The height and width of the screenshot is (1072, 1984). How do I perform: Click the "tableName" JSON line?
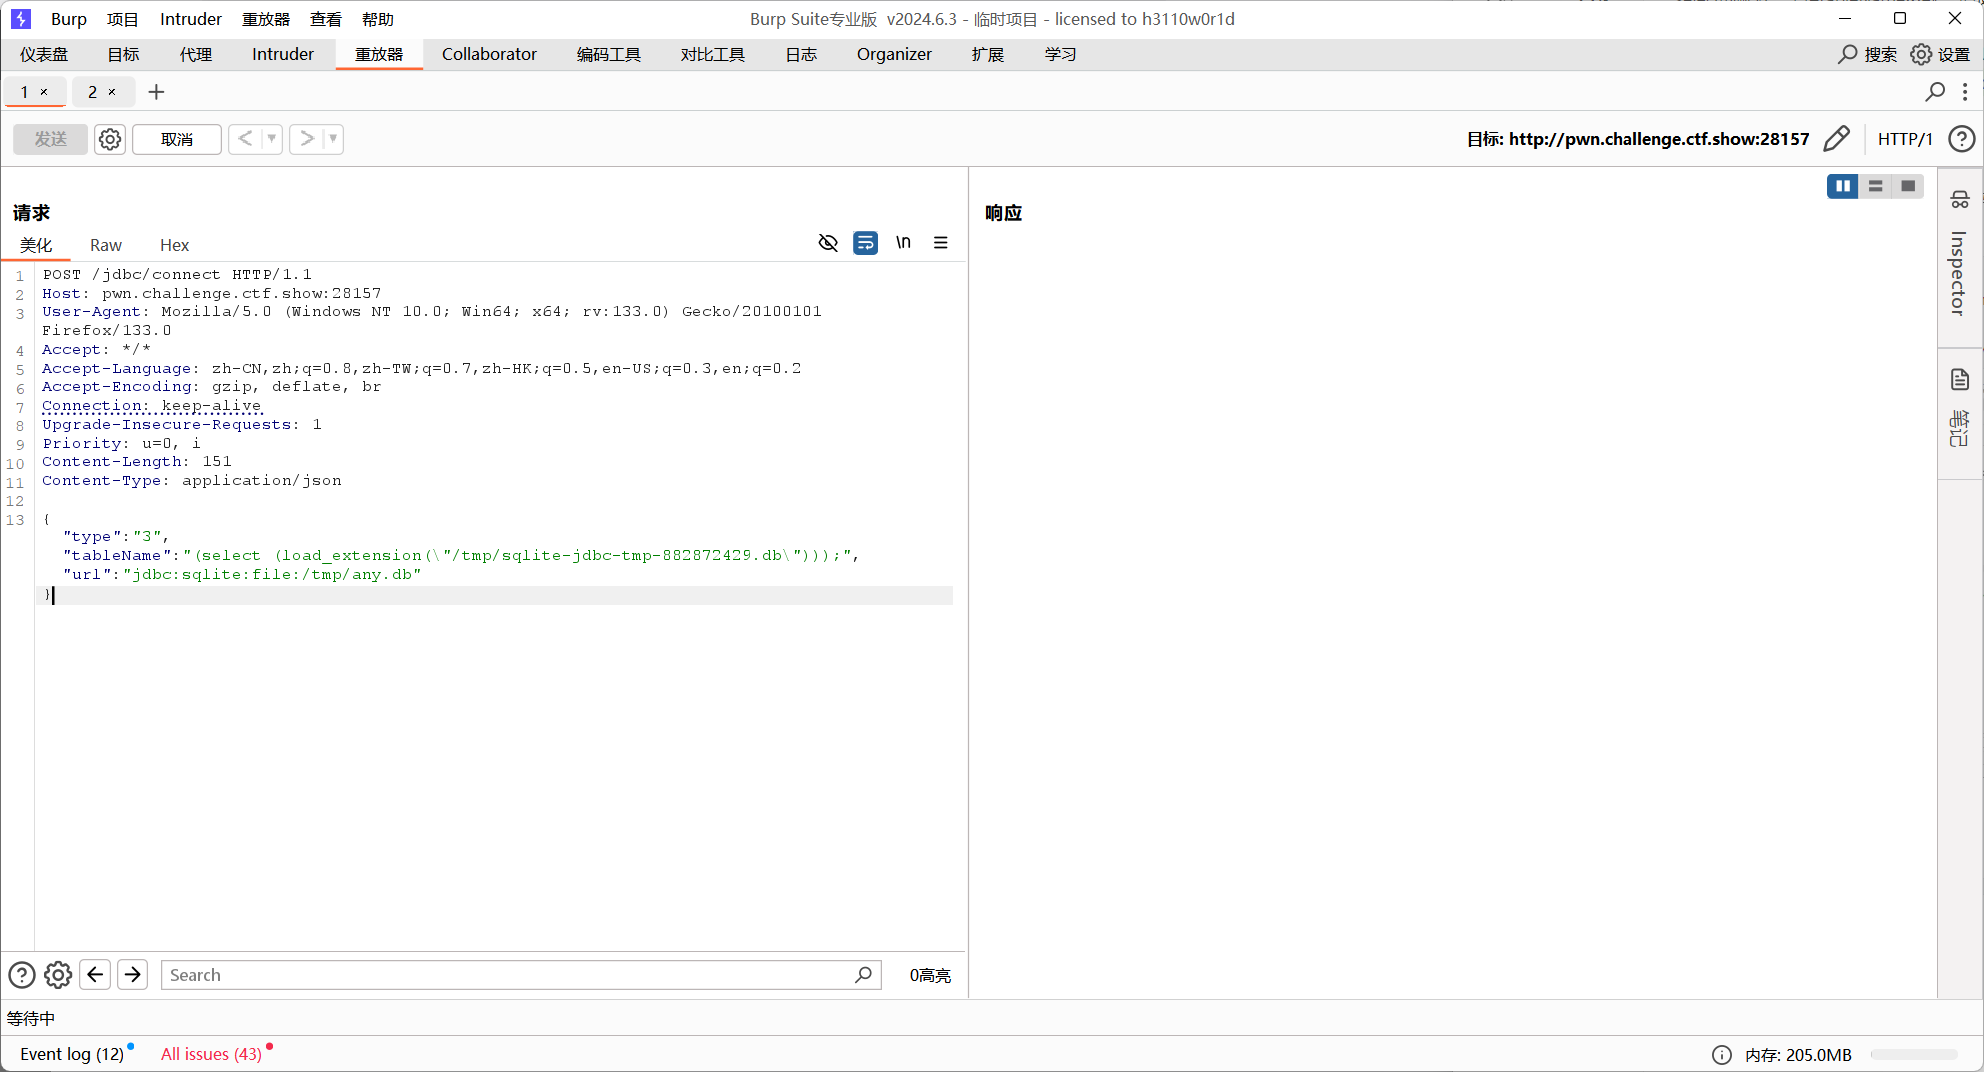(x=461, y=556)
